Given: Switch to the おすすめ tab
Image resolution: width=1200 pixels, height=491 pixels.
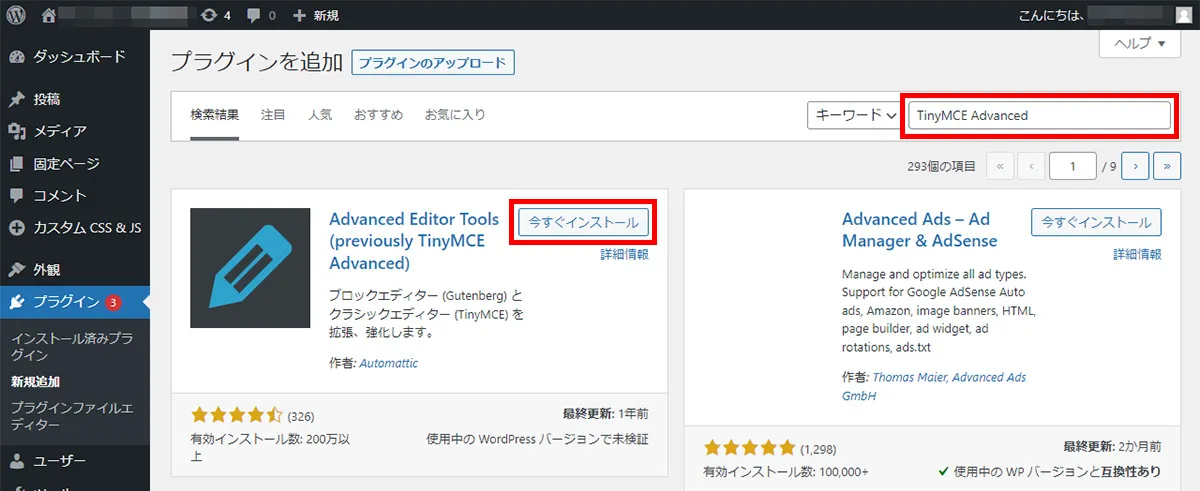Looking at the screenshot, I should tap(378, 115).
